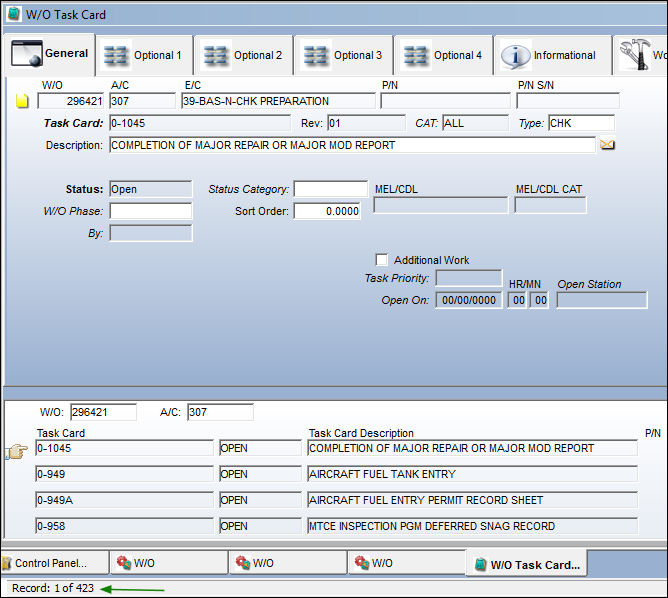
Task: Select task card row 0-949
Action: tap(124, 474)
